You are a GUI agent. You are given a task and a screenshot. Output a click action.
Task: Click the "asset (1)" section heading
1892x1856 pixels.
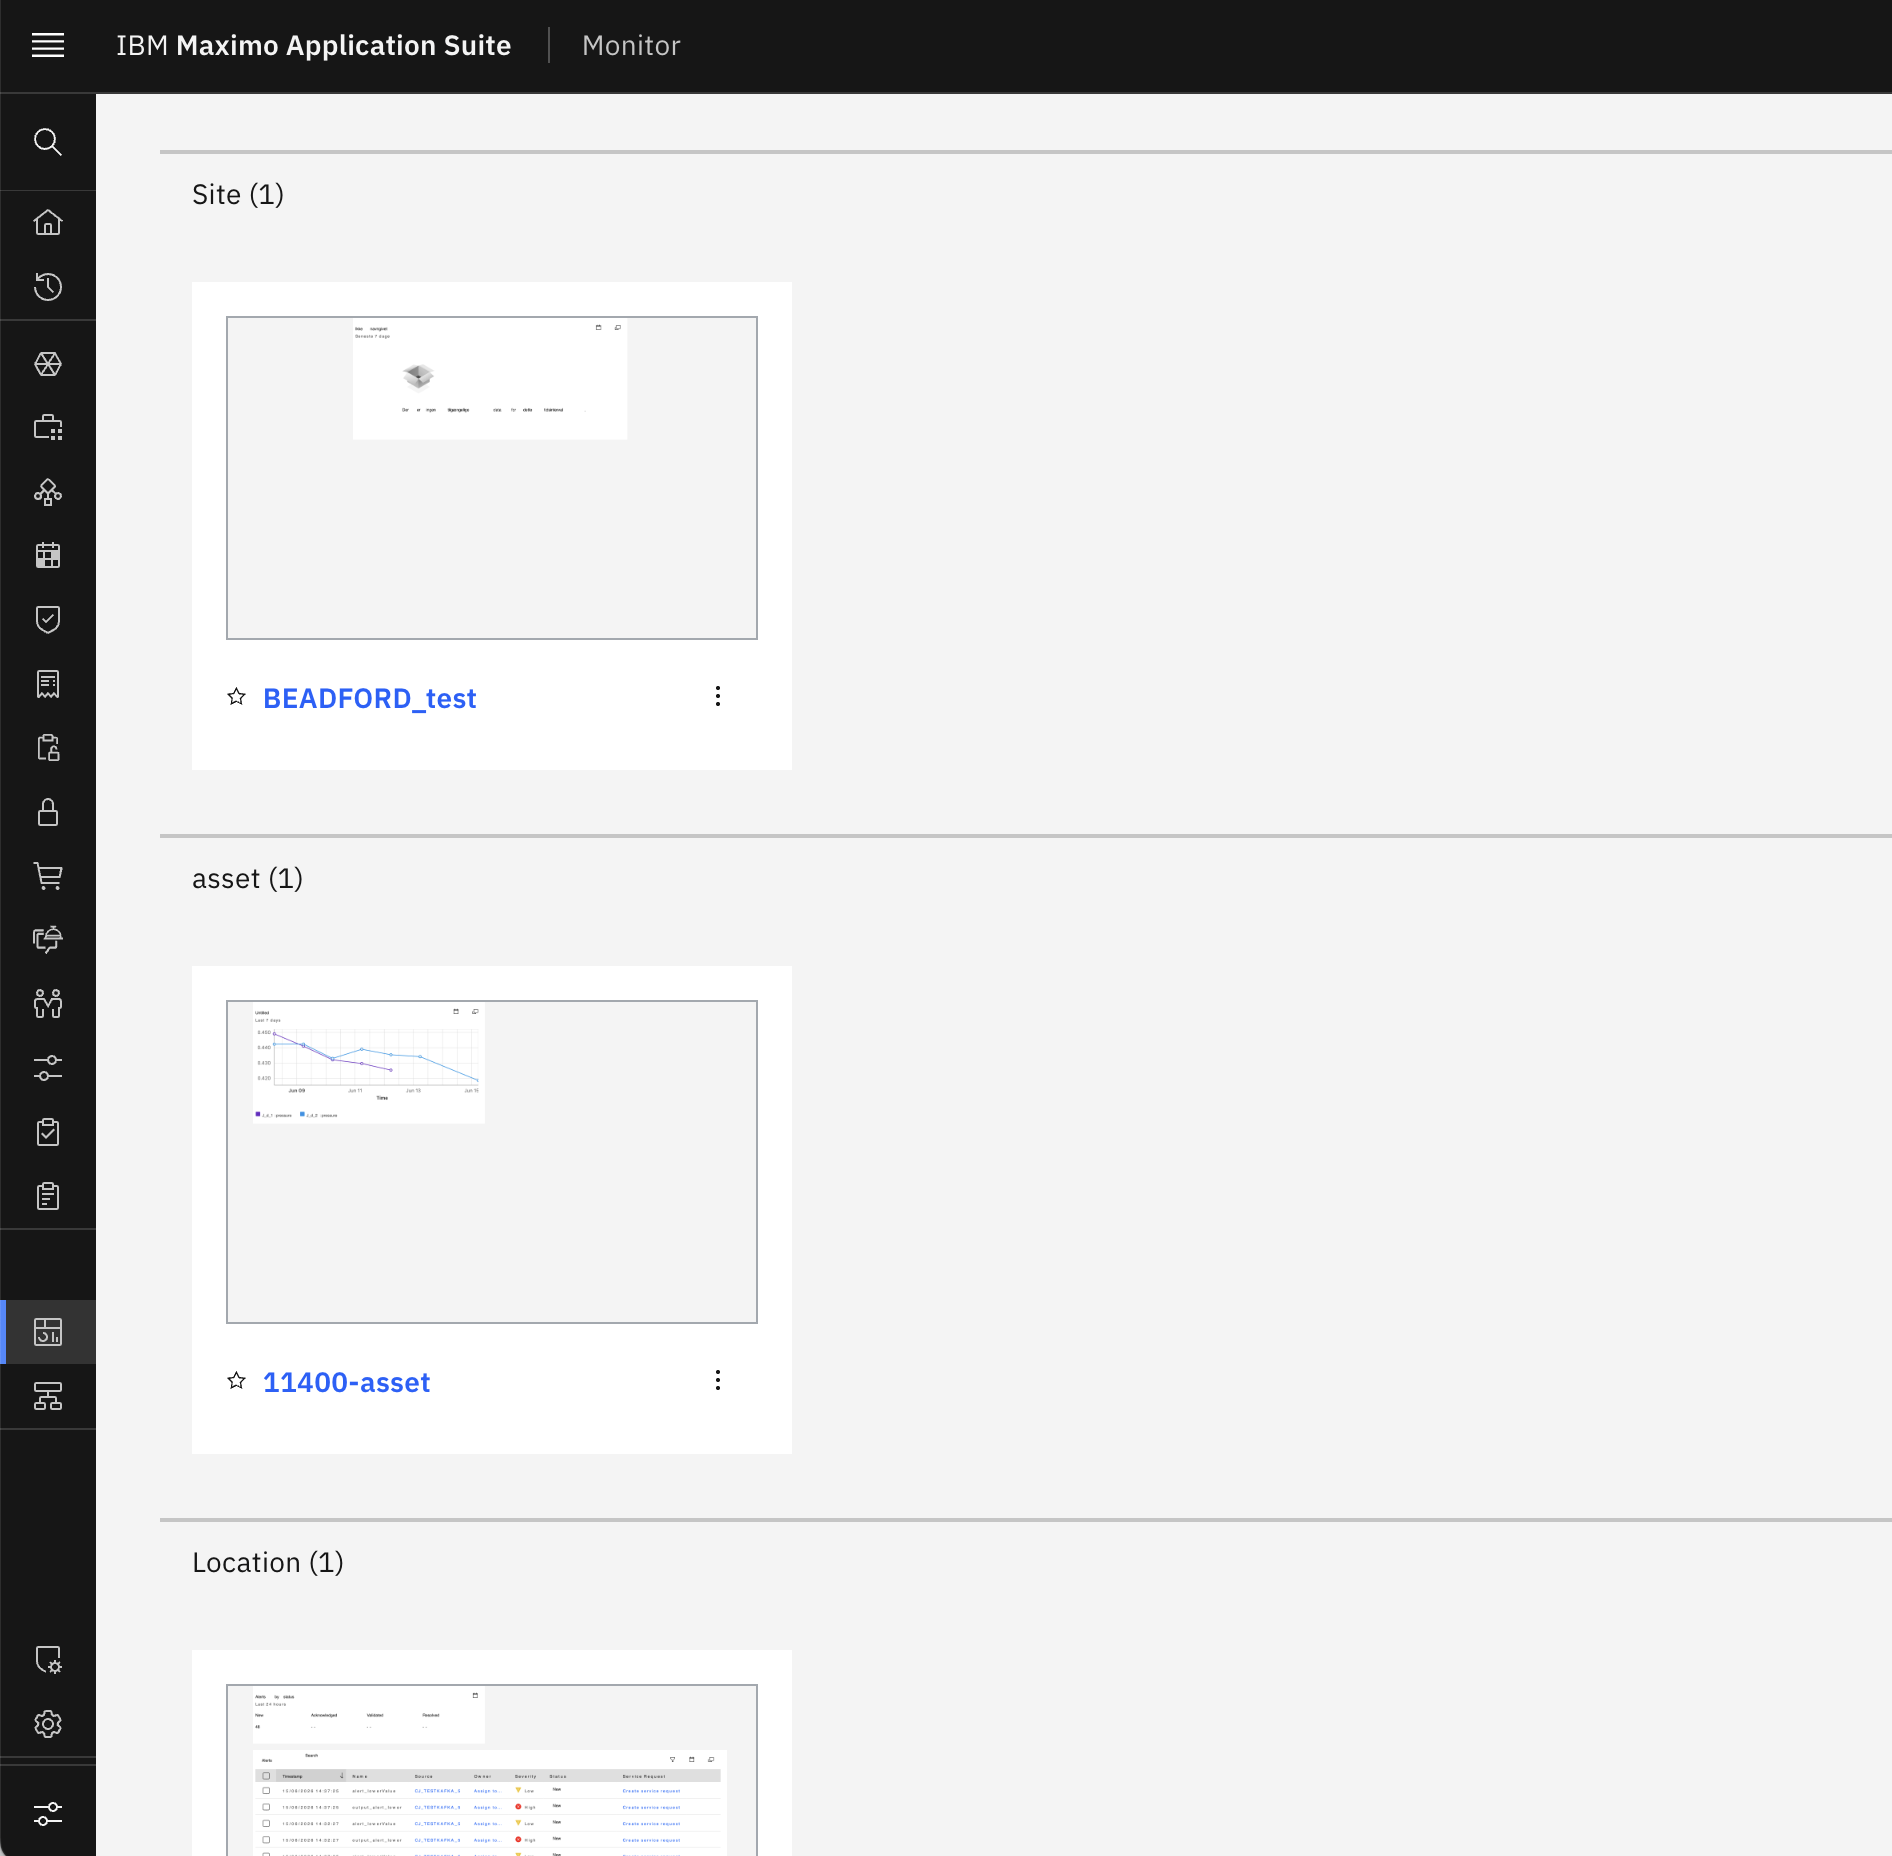click(247, 878)
